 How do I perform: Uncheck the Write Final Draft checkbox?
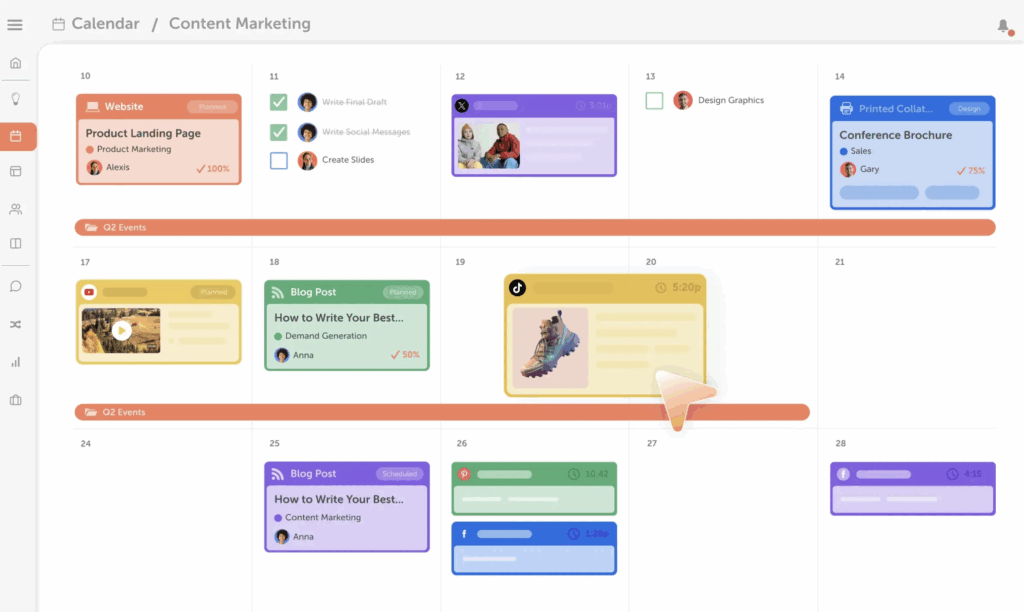pyautogui.click(x=278, y=101)
